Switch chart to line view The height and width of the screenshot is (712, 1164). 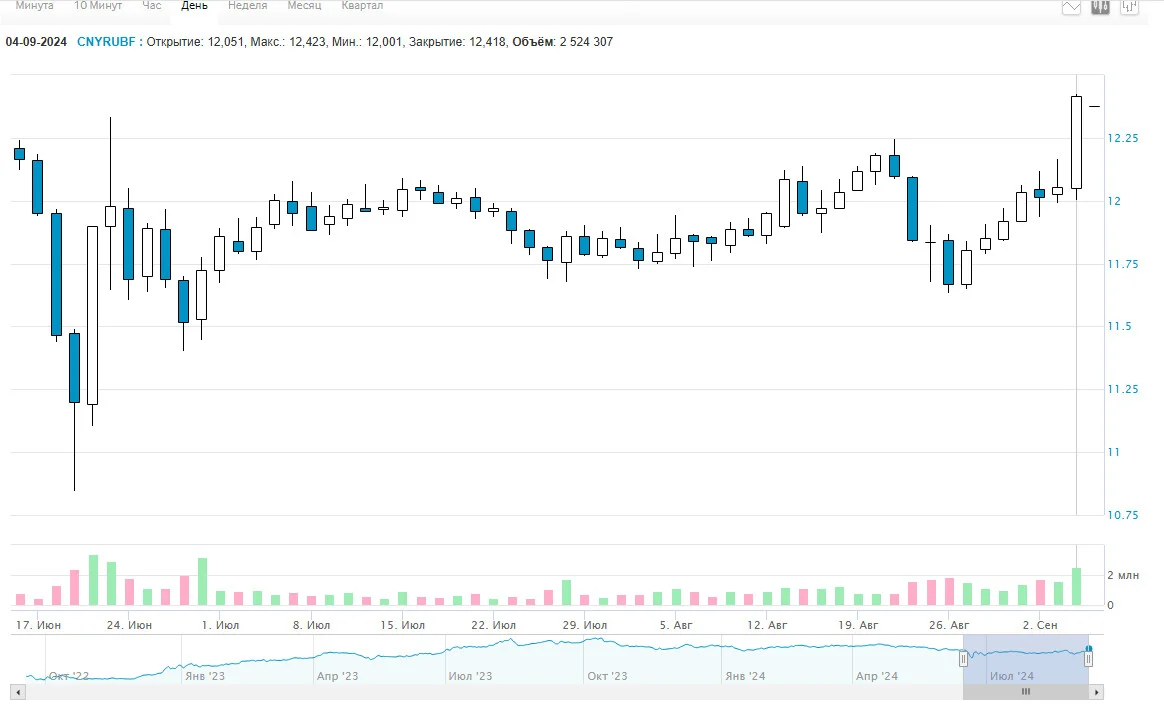pyautogui.click(x=1070, y=7)
